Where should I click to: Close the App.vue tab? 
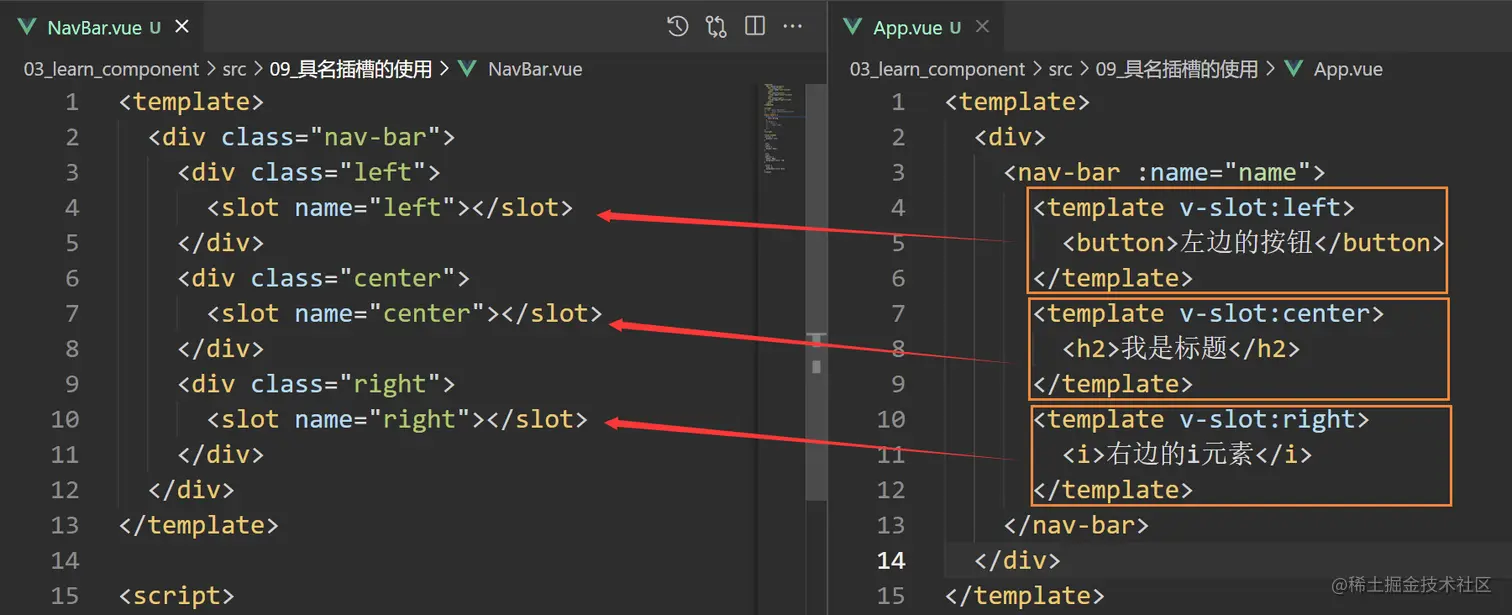coord(982,27)
